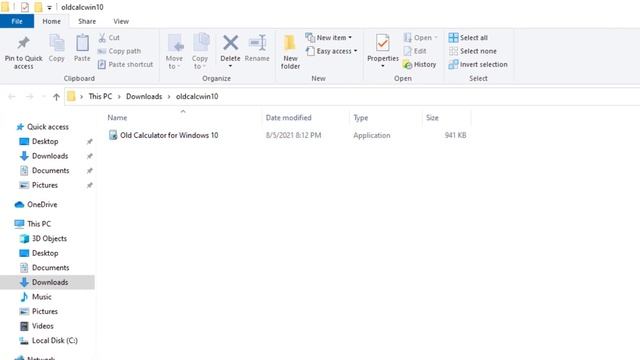Switch to the View ribbon tab
Image resolution: width=640 pixels, height=360 pixels.
pos(121,21)
